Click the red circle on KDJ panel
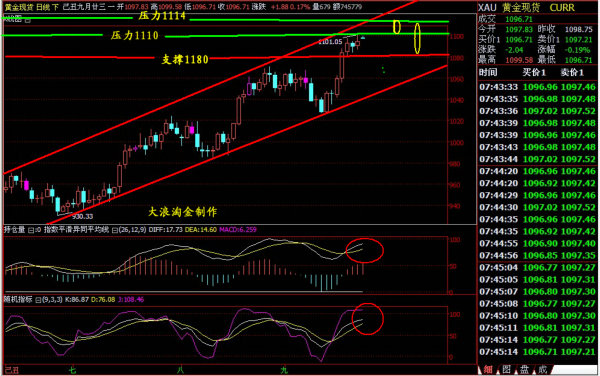The image size is (600, 376). click(367, 319)
